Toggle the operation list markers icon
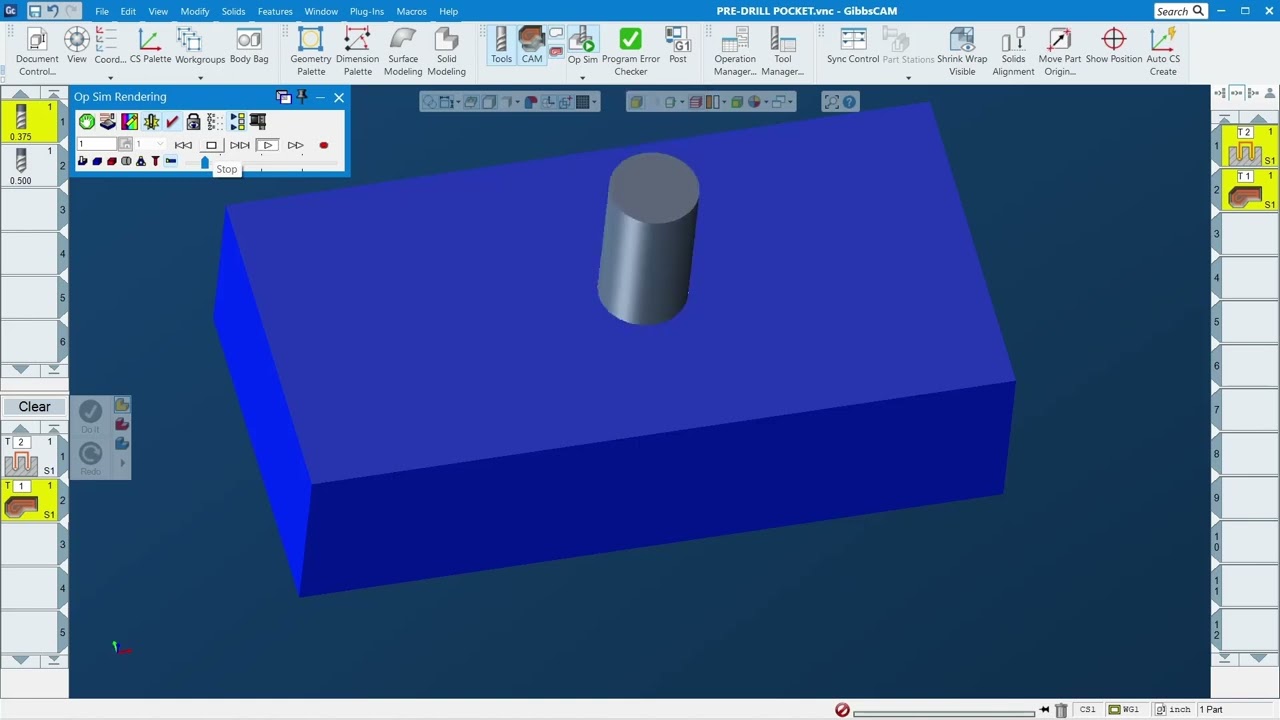1280x720 pixels. [237, 121]
